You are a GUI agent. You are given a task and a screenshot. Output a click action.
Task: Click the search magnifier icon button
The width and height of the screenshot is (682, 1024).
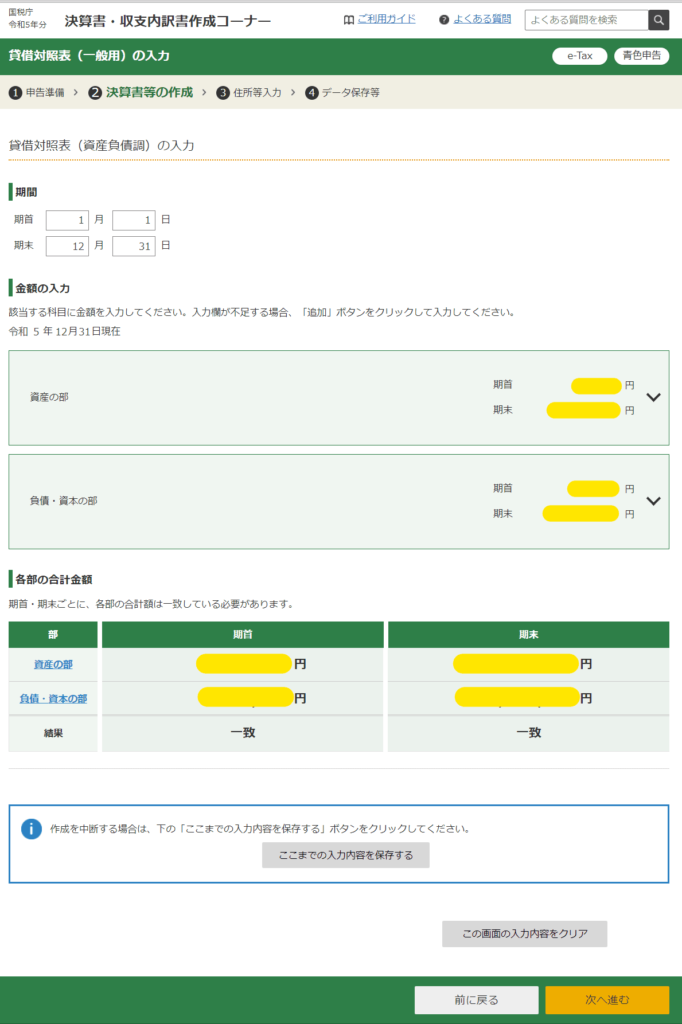pyautogui.click(x=658, y=20)
